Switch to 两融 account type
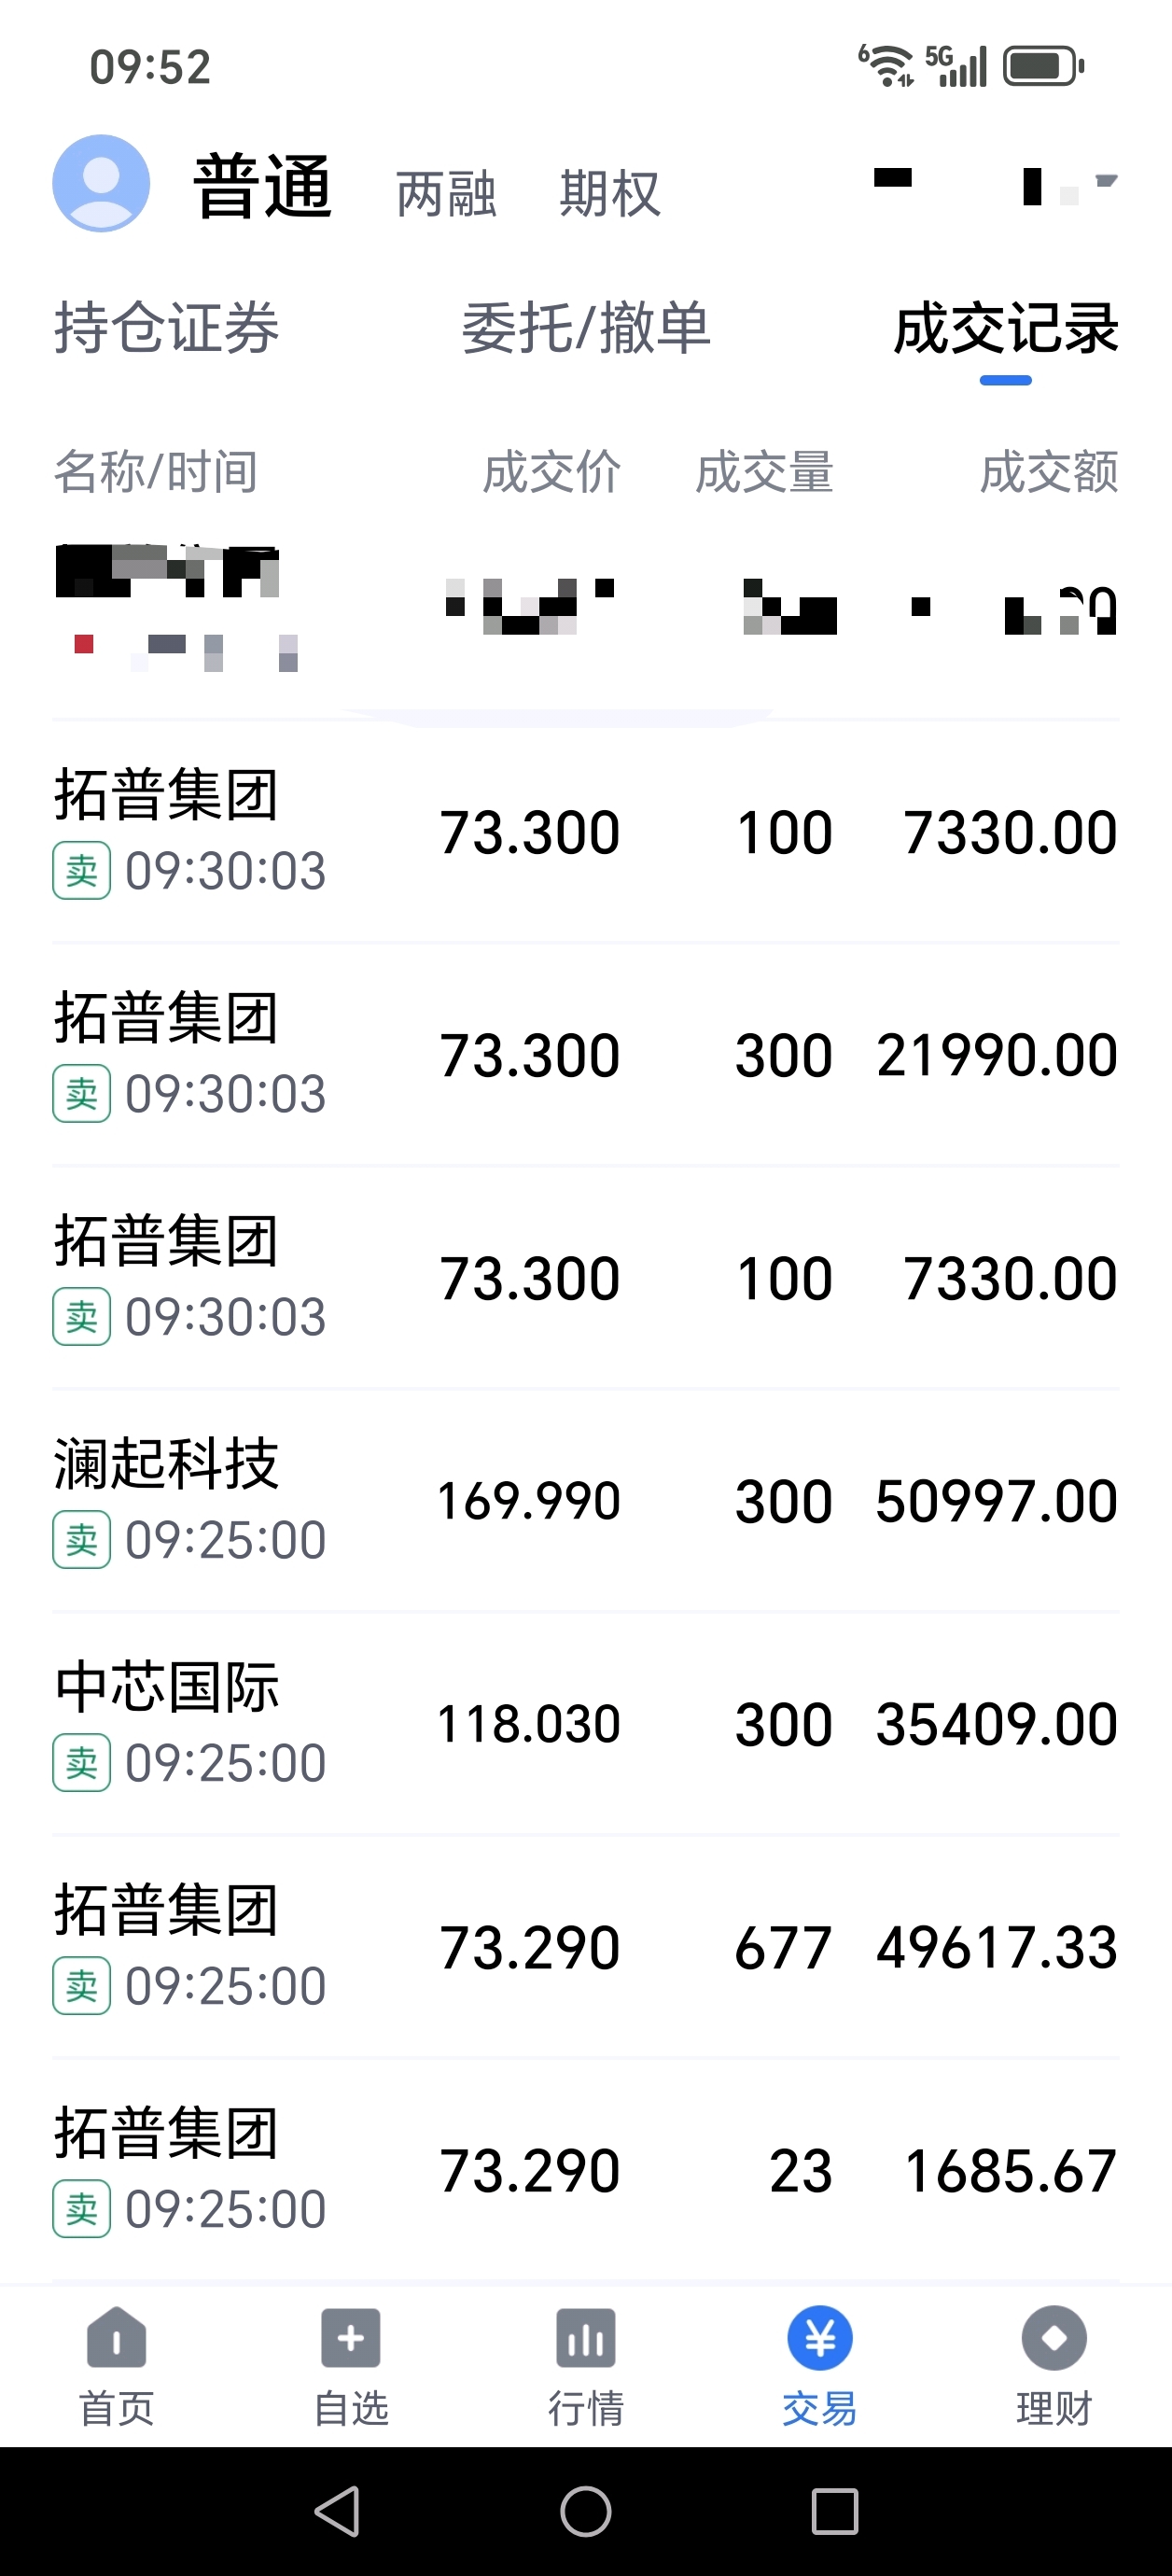This screenshot has width=1172, height=2576. [446, 193]
